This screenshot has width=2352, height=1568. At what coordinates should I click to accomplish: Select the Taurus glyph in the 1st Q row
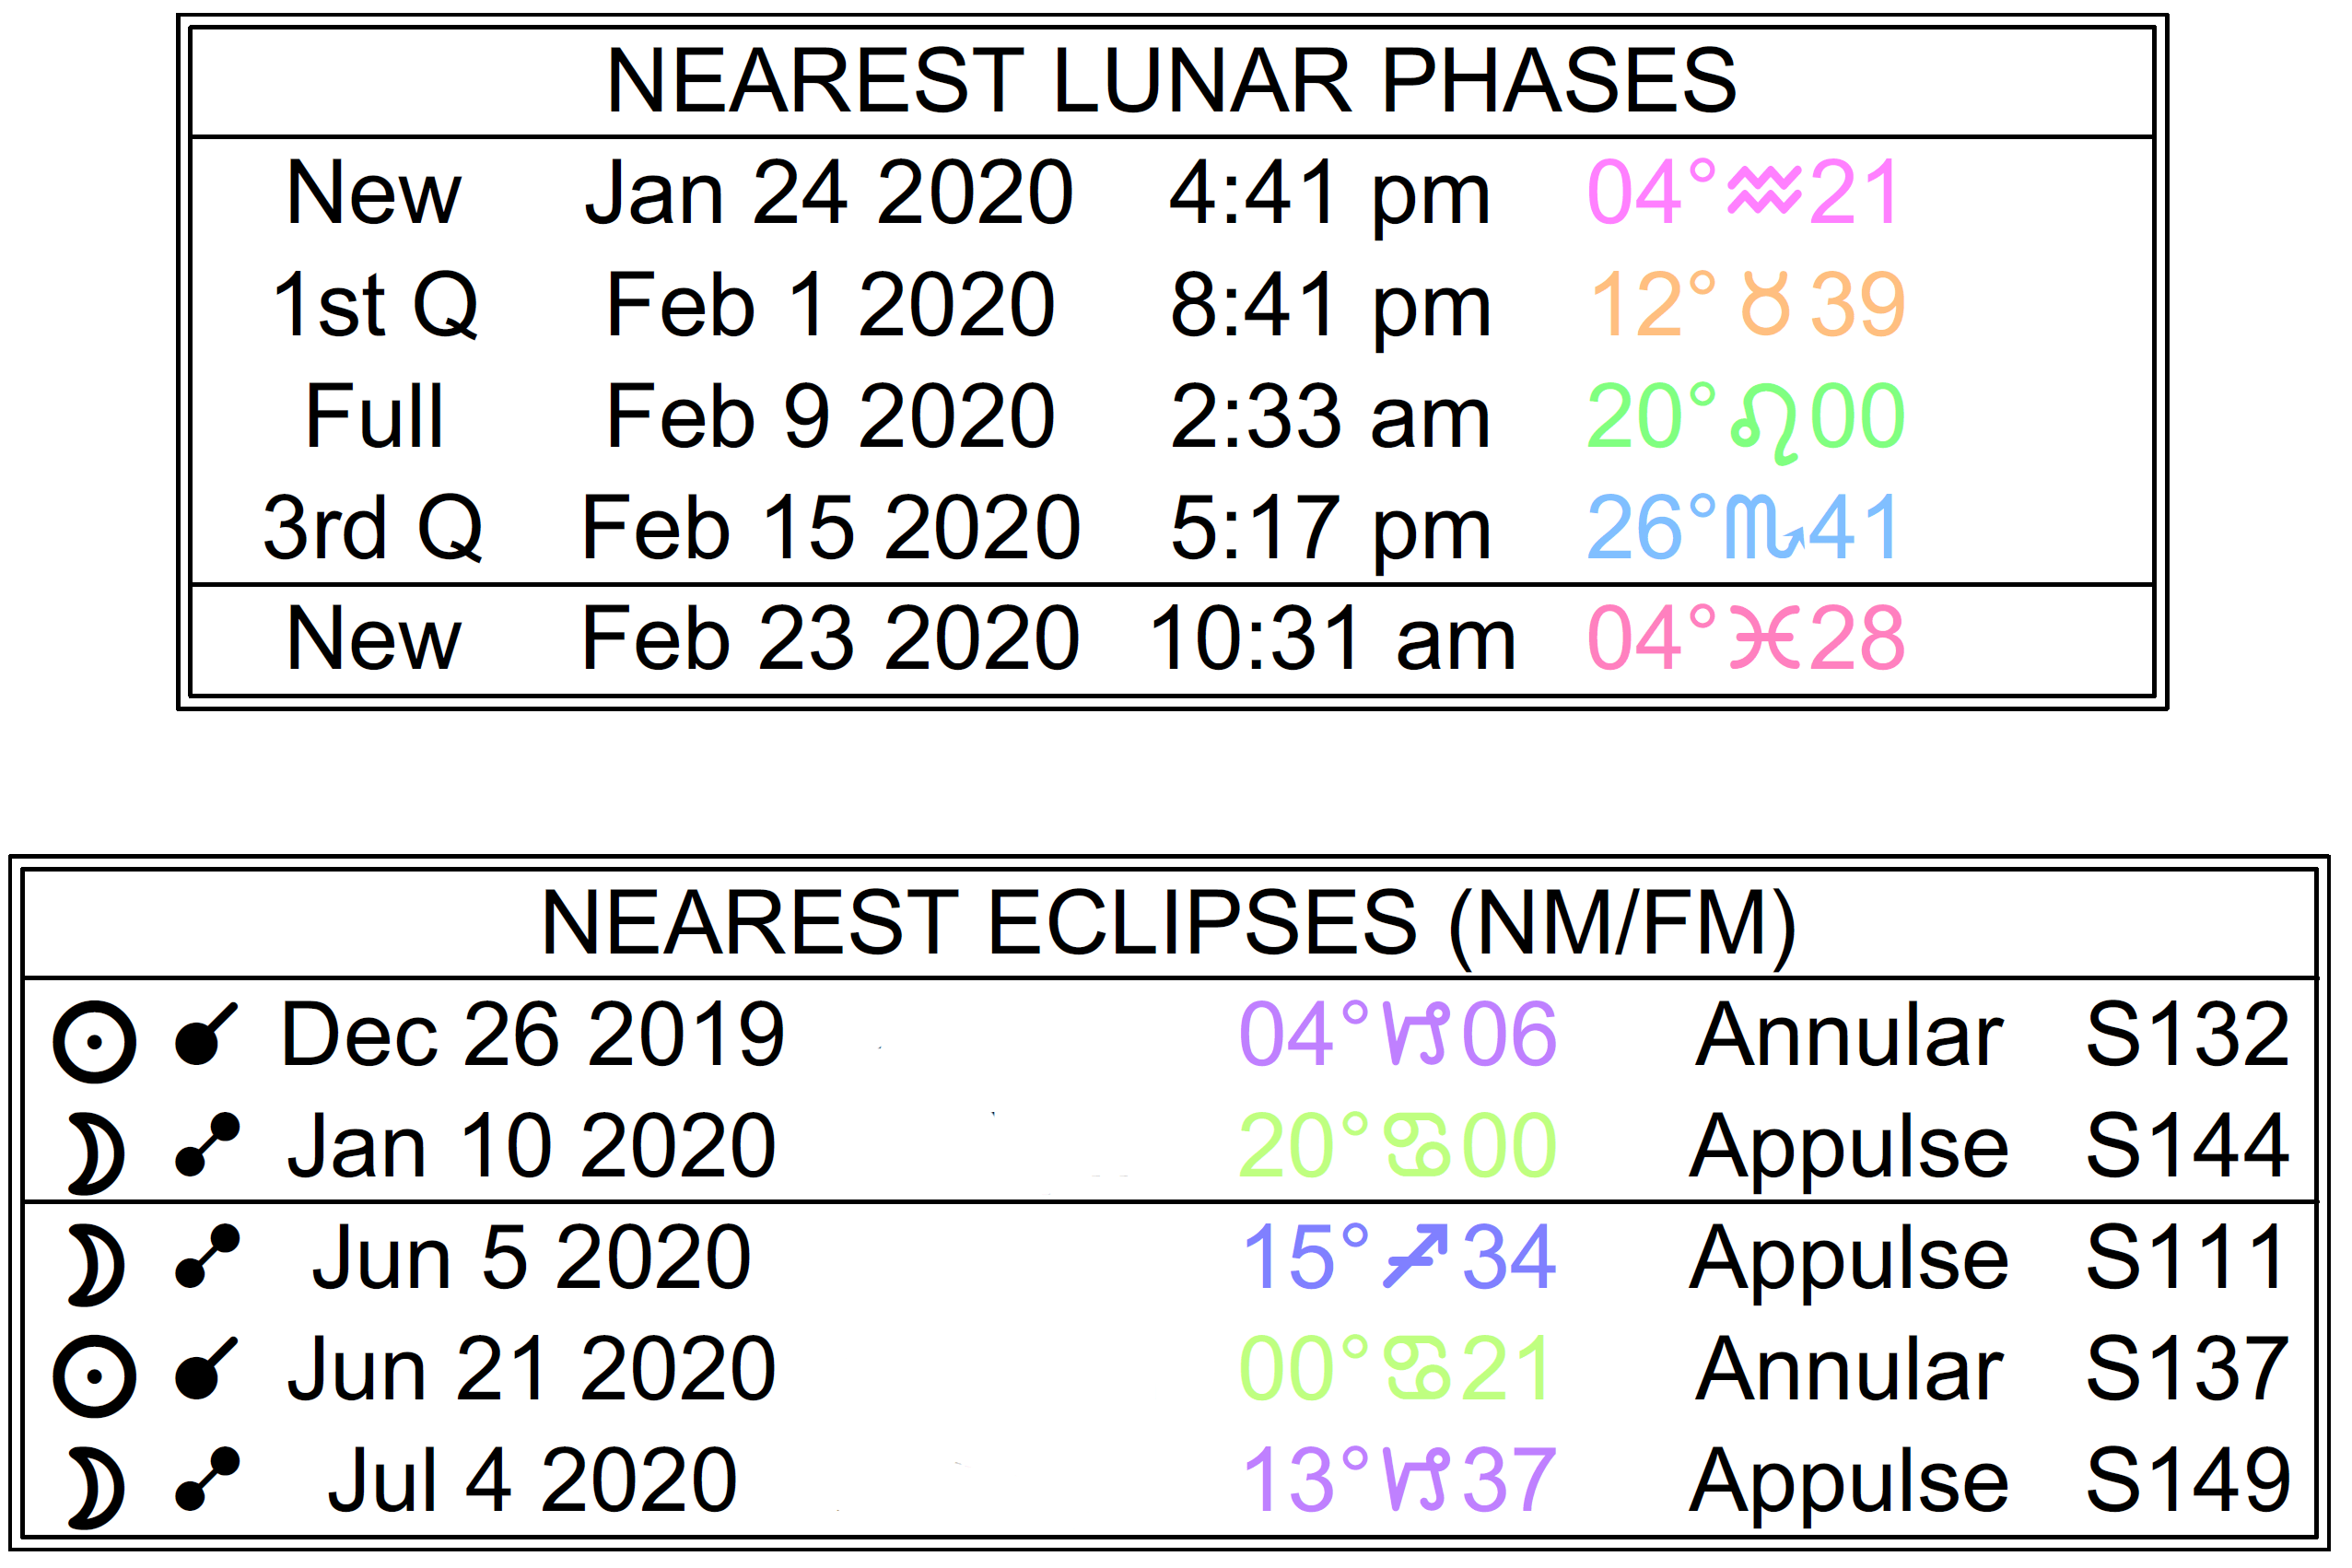[1765, 305]
